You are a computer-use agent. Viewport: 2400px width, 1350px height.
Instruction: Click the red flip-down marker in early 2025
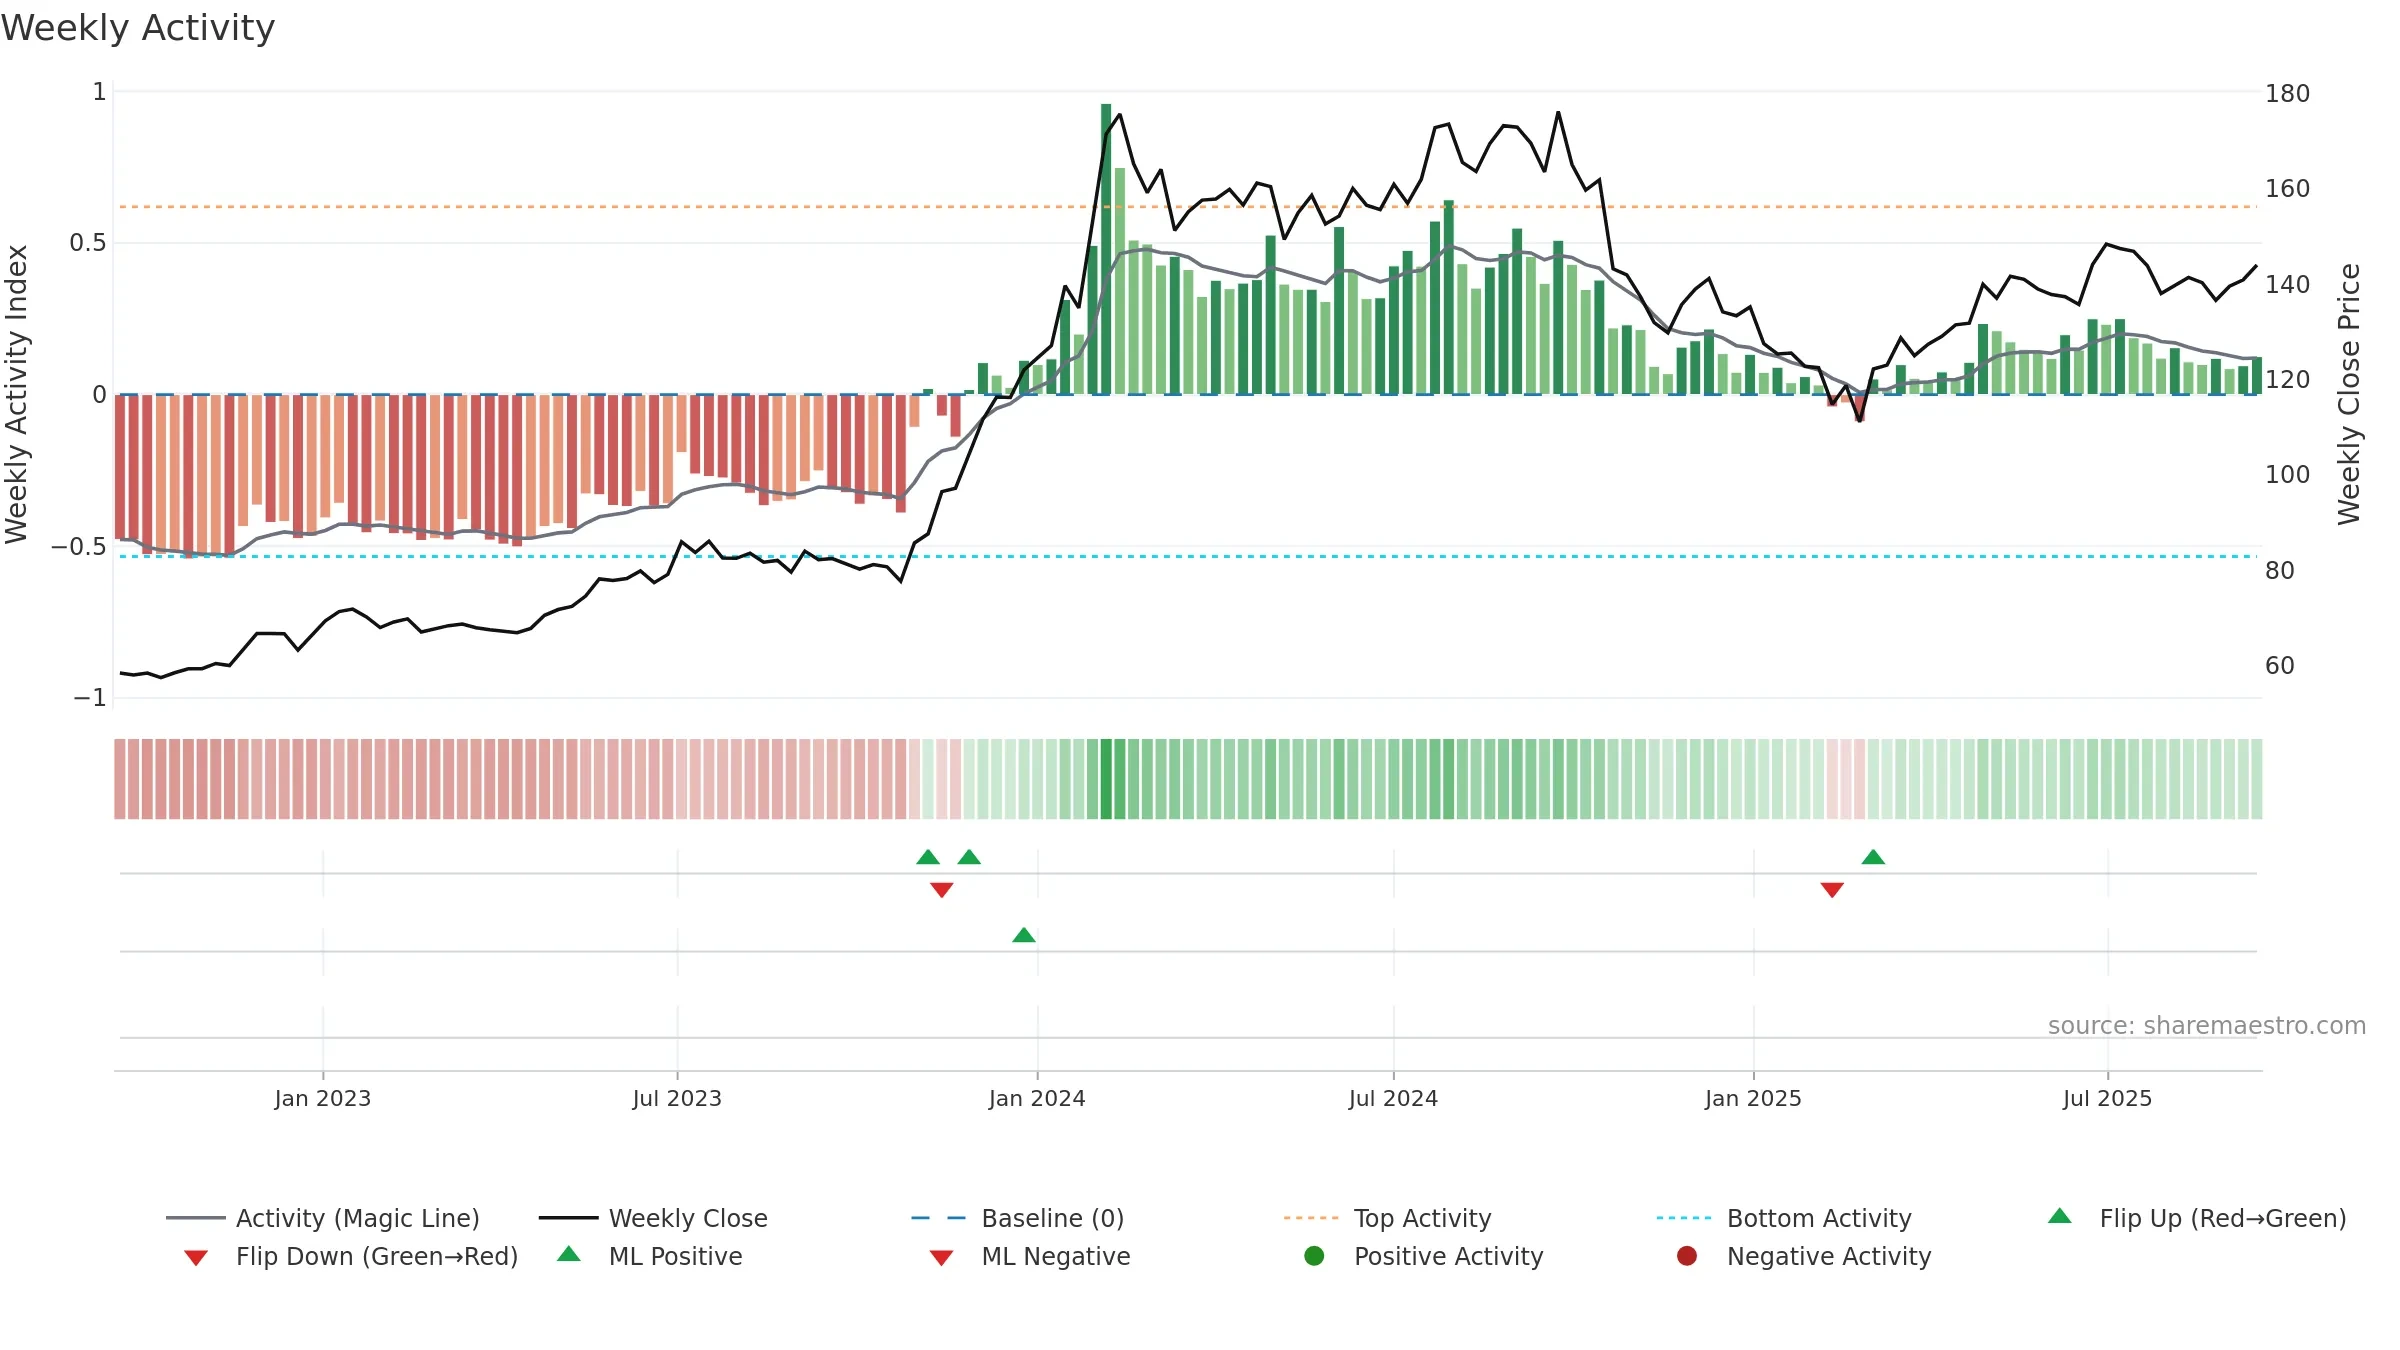(x=1832, y=890)
